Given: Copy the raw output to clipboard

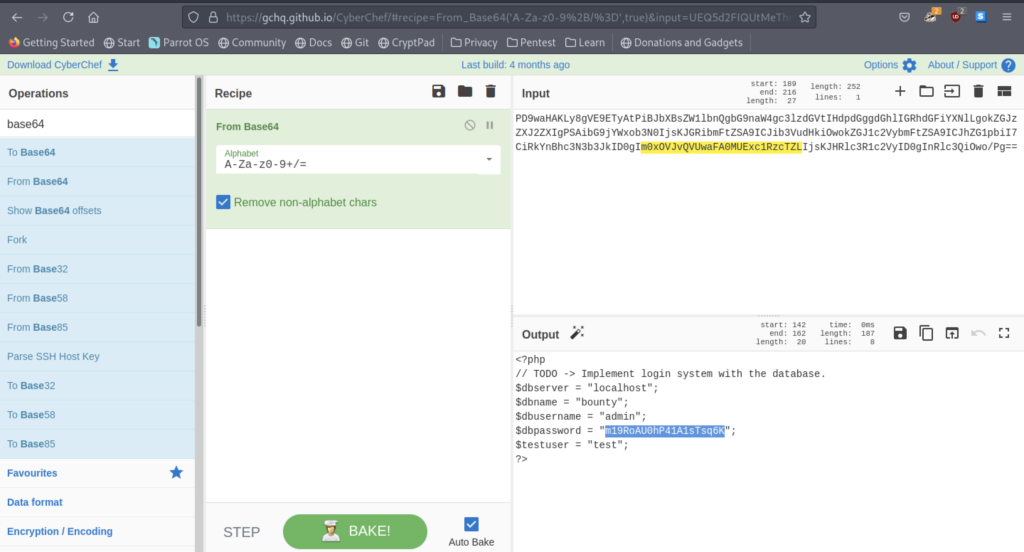Looking at the screenshot, I should pos(926,333).
